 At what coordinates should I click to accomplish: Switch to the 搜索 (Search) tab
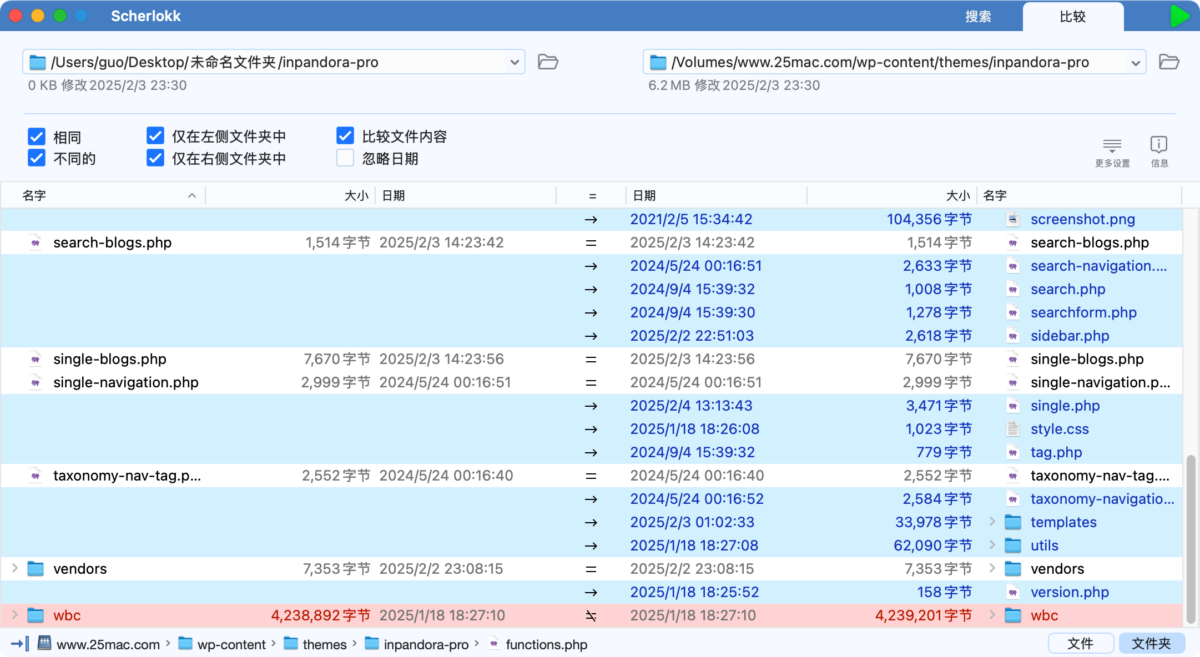tap(978, 16)
